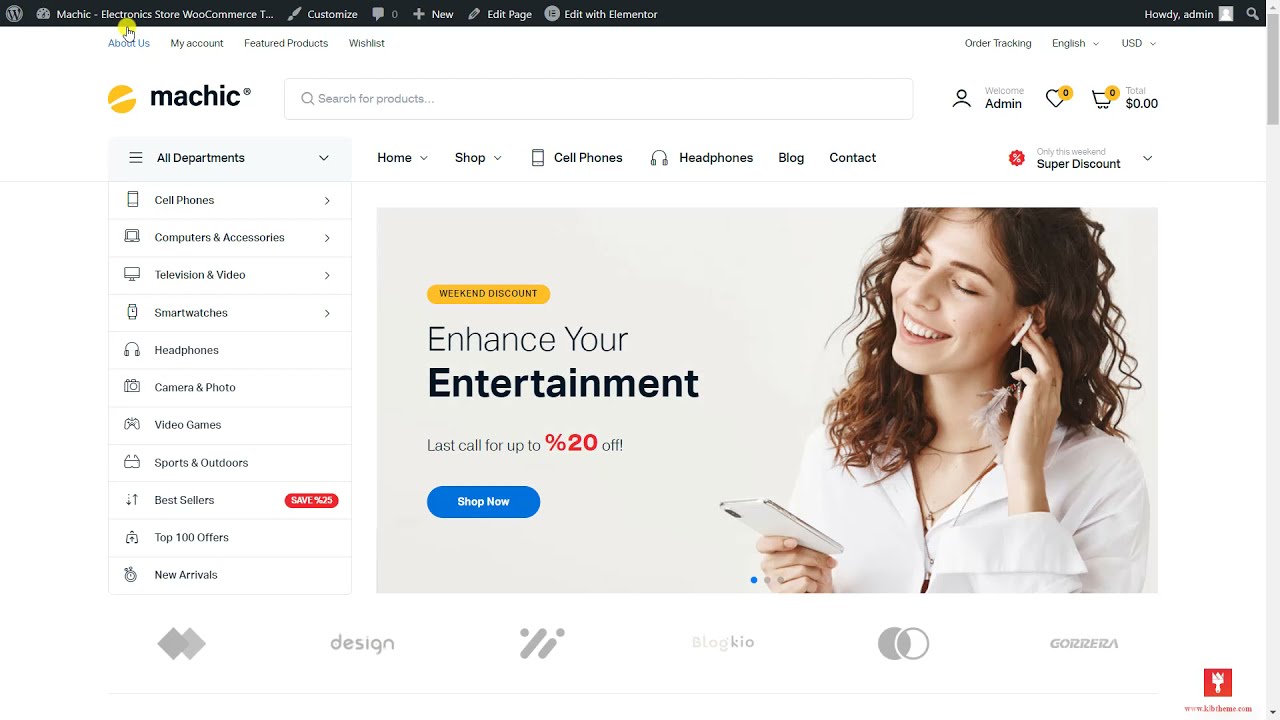Open the About Us link
This screenshot has width=1280, height=720.
pos(129,43)
